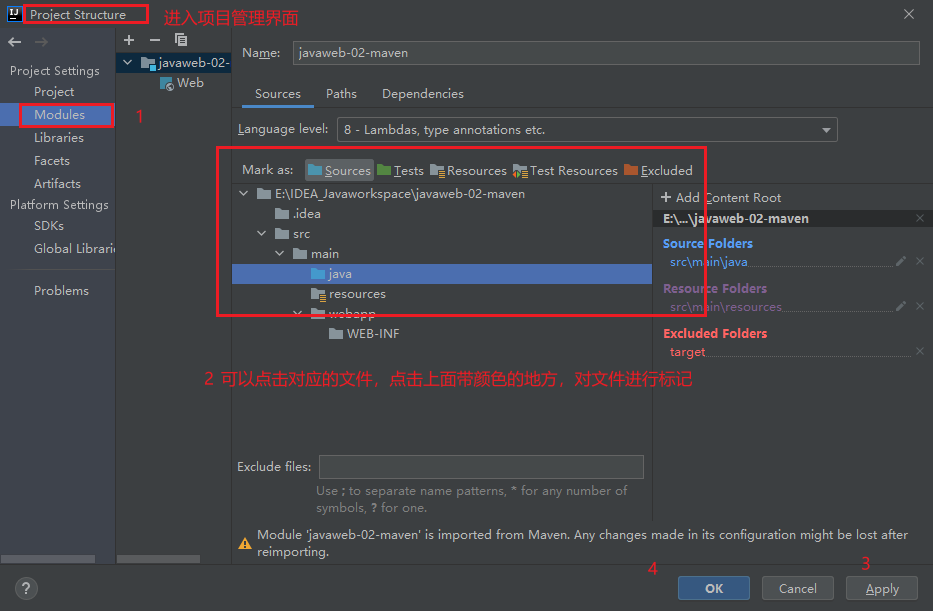Copy the module via the copy icon
This screenshot has width=933, height=611.
click(x=181, y=40)
